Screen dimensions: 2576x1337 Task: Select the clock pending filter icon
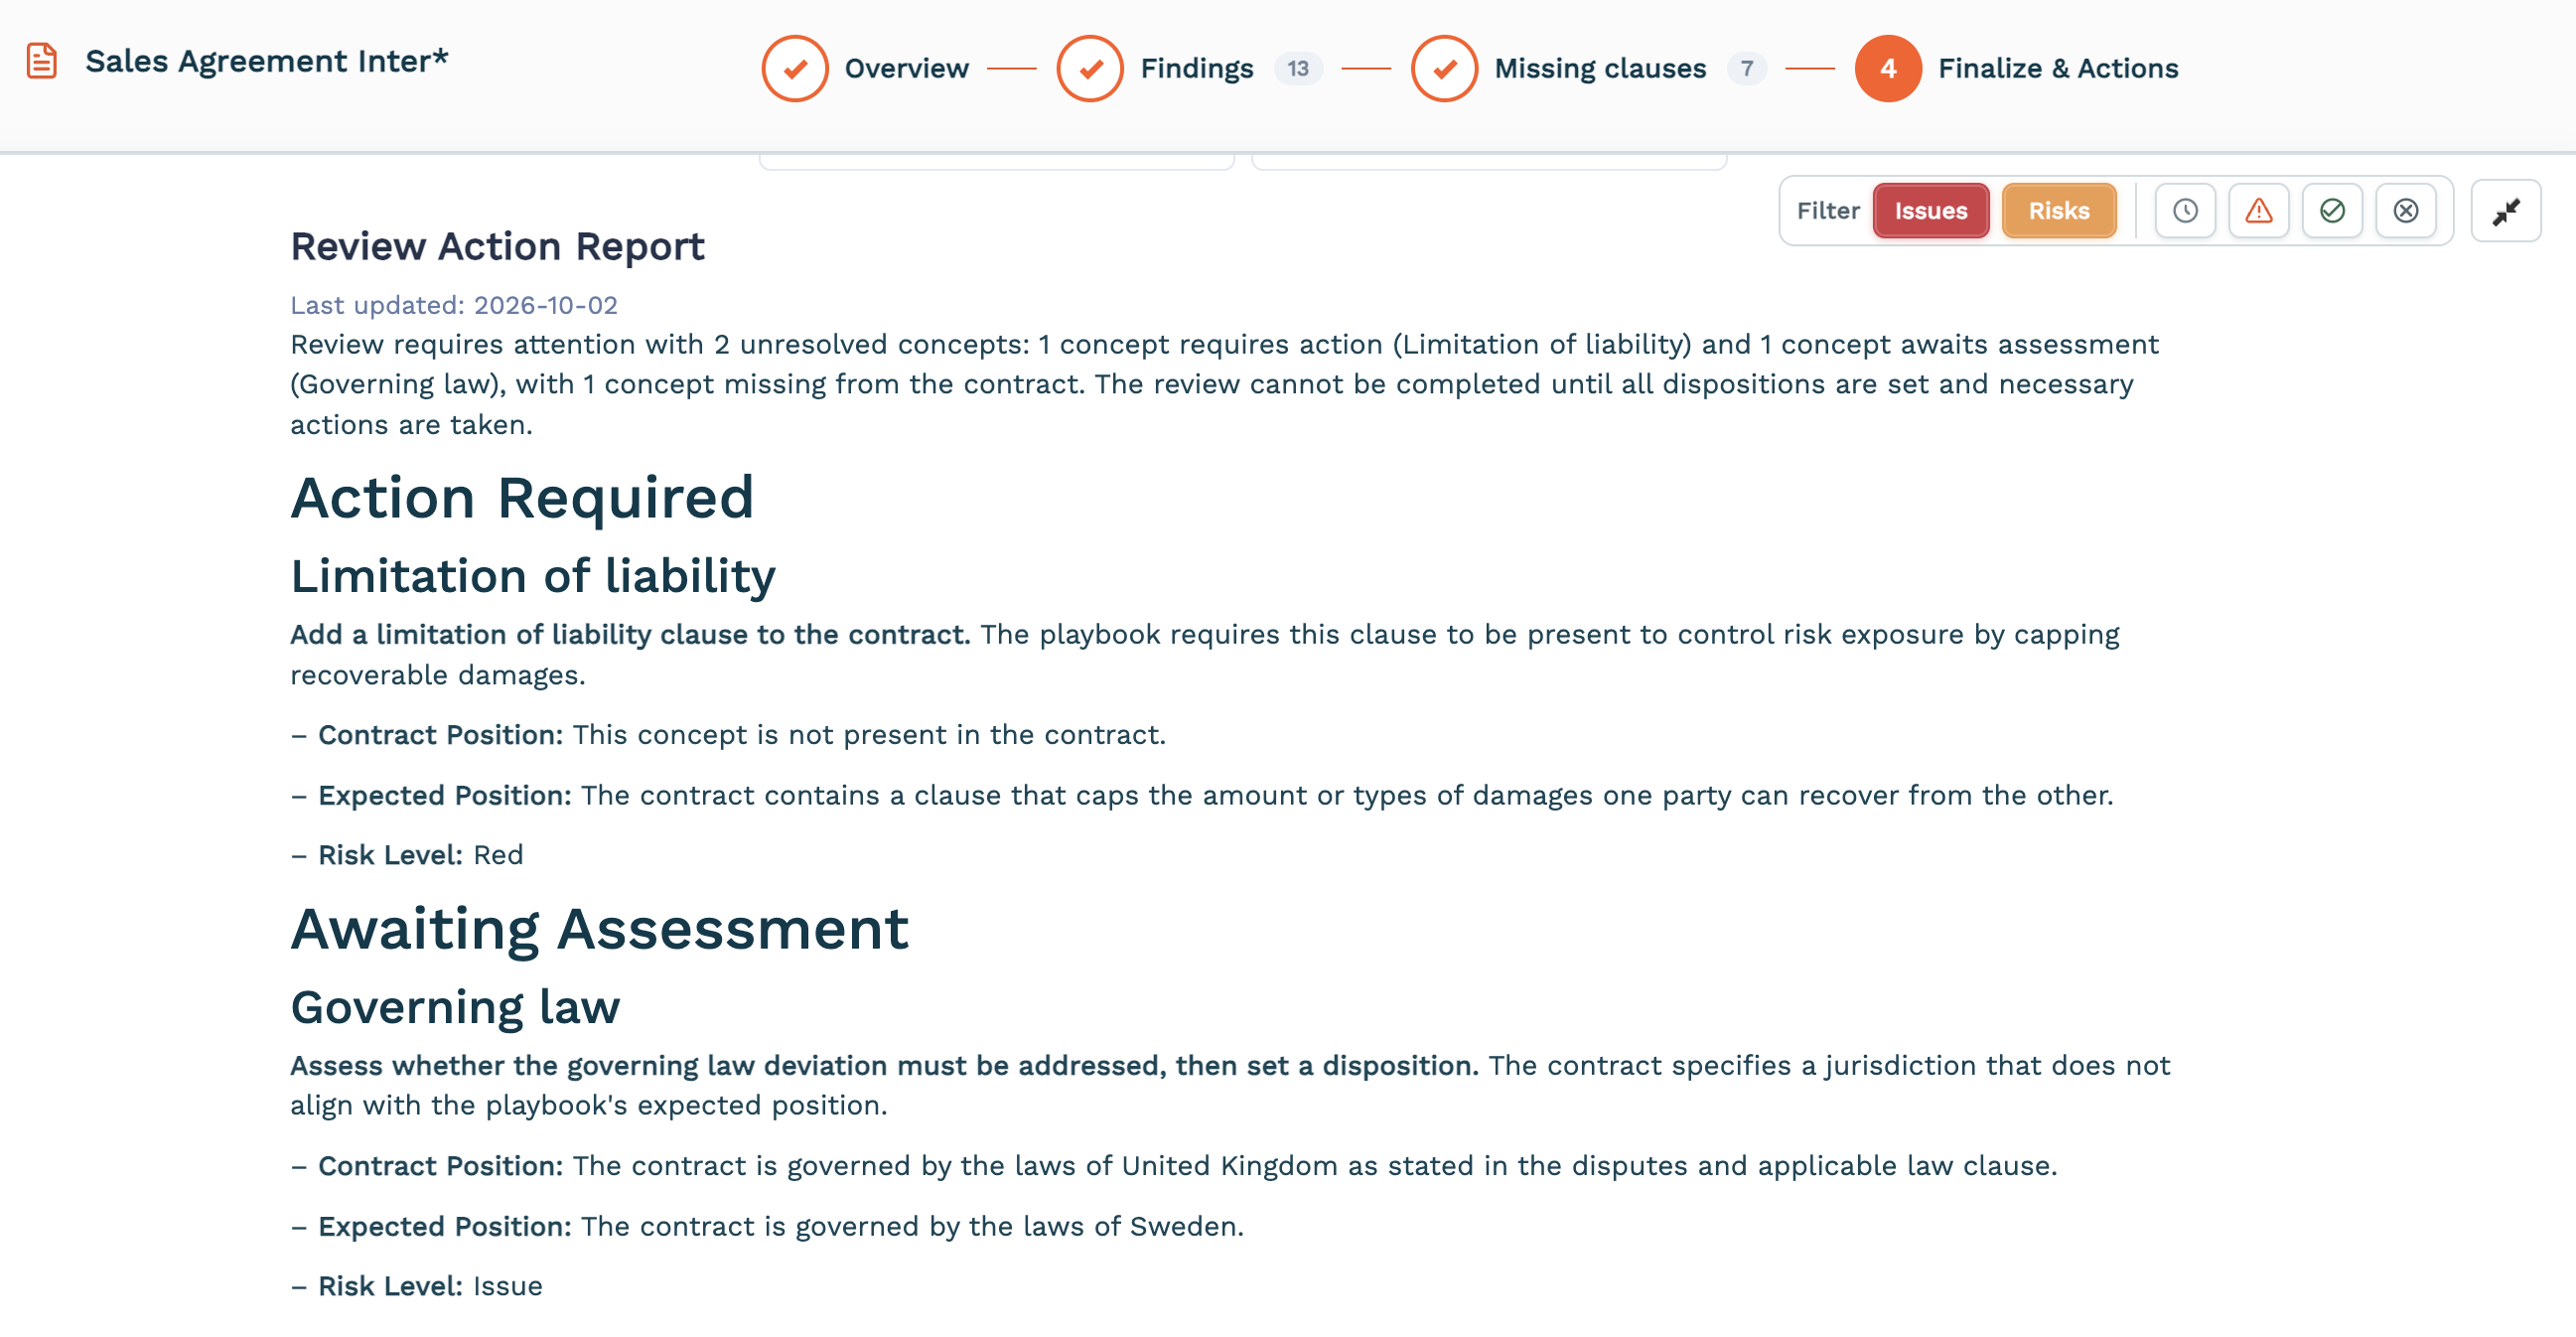[2185, 211]
